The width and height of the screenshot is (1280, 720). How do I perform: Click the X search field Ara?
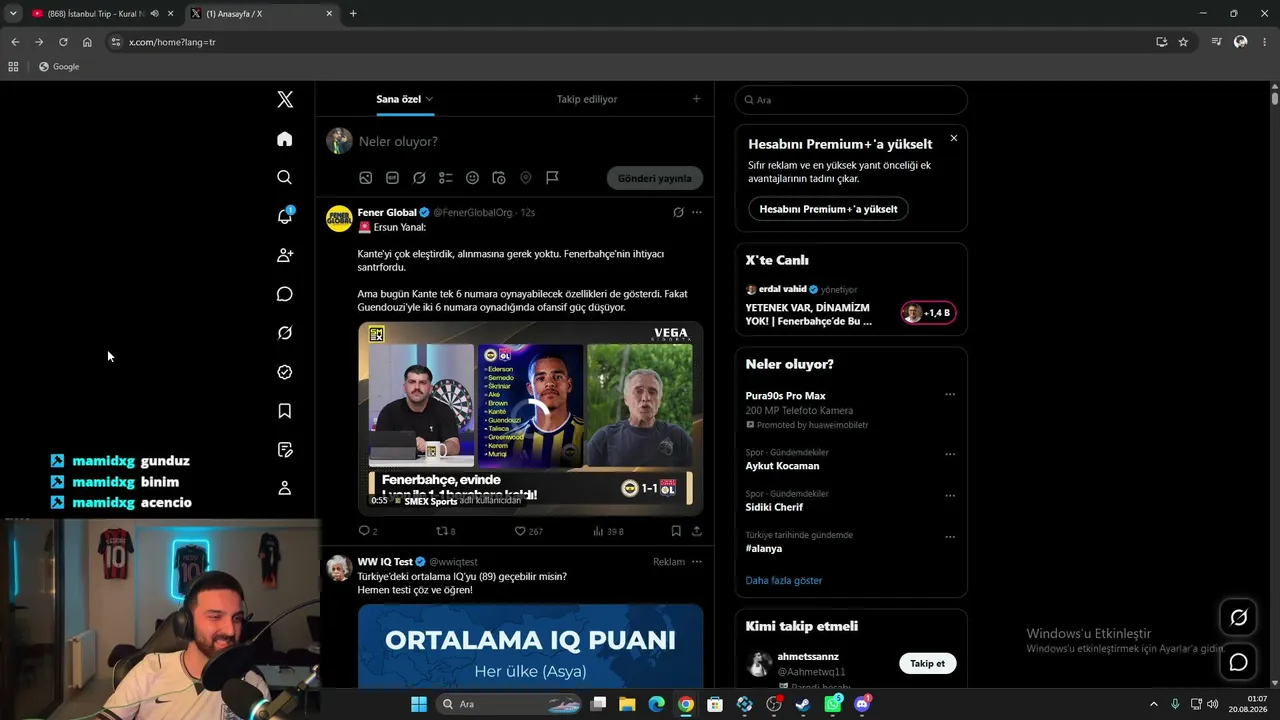851,100
